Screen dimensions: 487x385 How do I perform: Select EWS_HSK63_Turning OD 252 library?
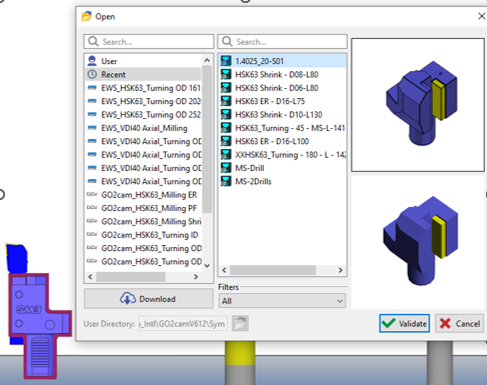click(x=144, y=114)
